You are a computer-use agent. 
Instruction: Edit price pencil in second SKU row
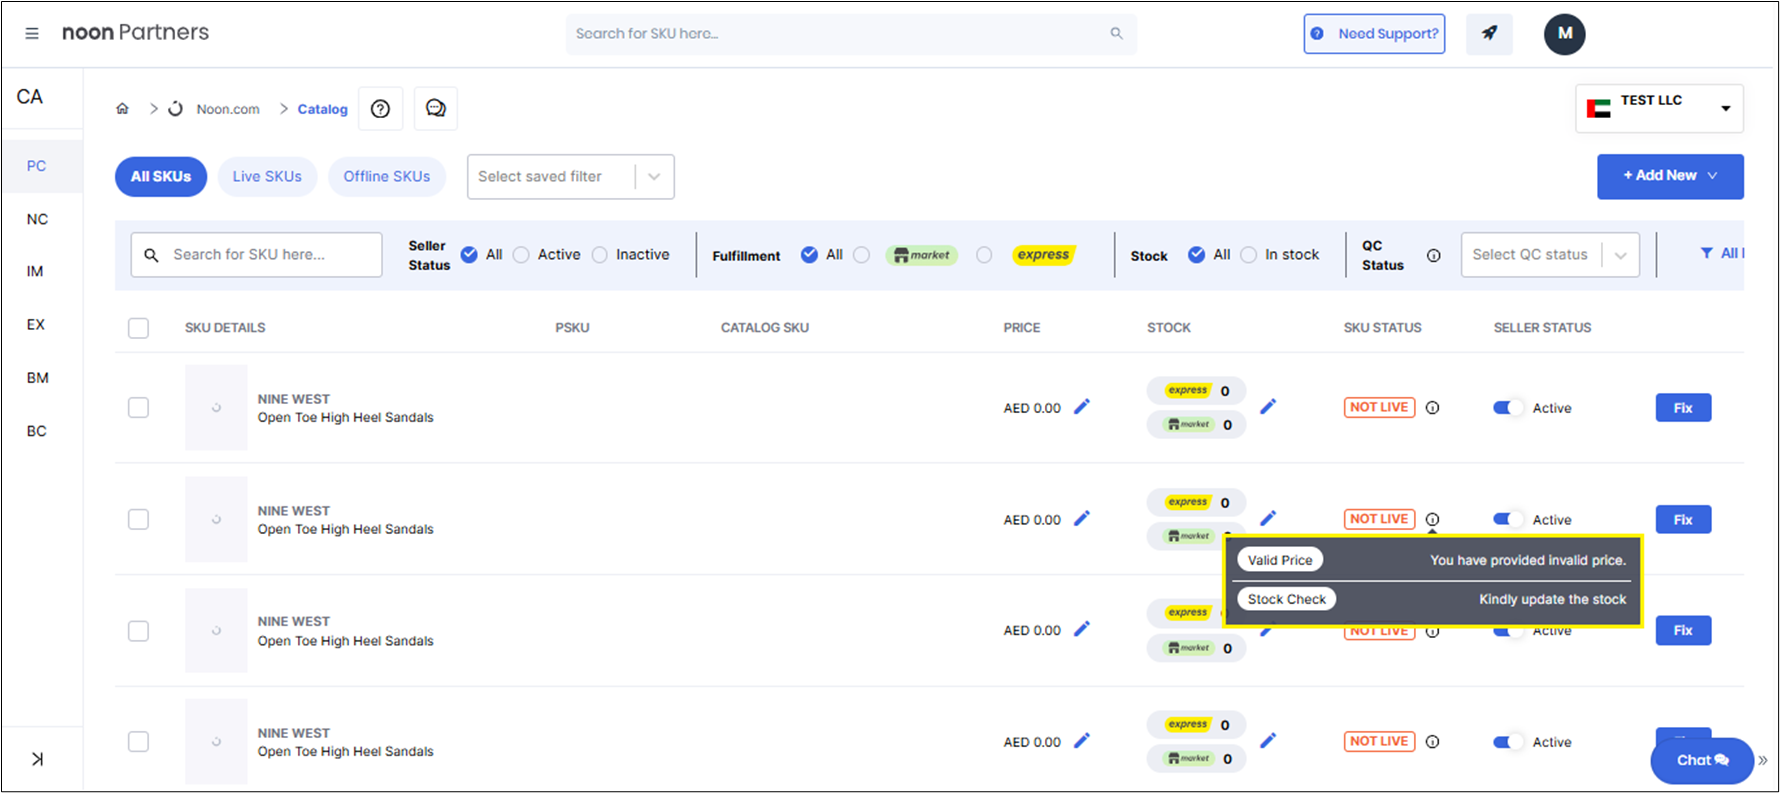[1082, 518]
